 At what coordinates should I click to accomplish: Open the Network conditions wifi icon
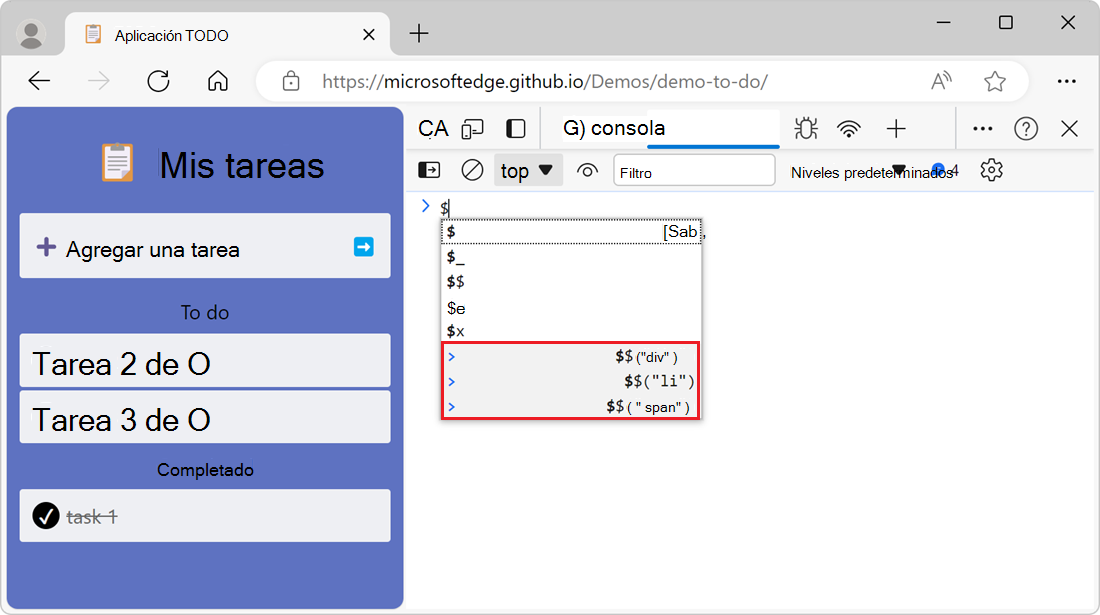coord(849,128)
